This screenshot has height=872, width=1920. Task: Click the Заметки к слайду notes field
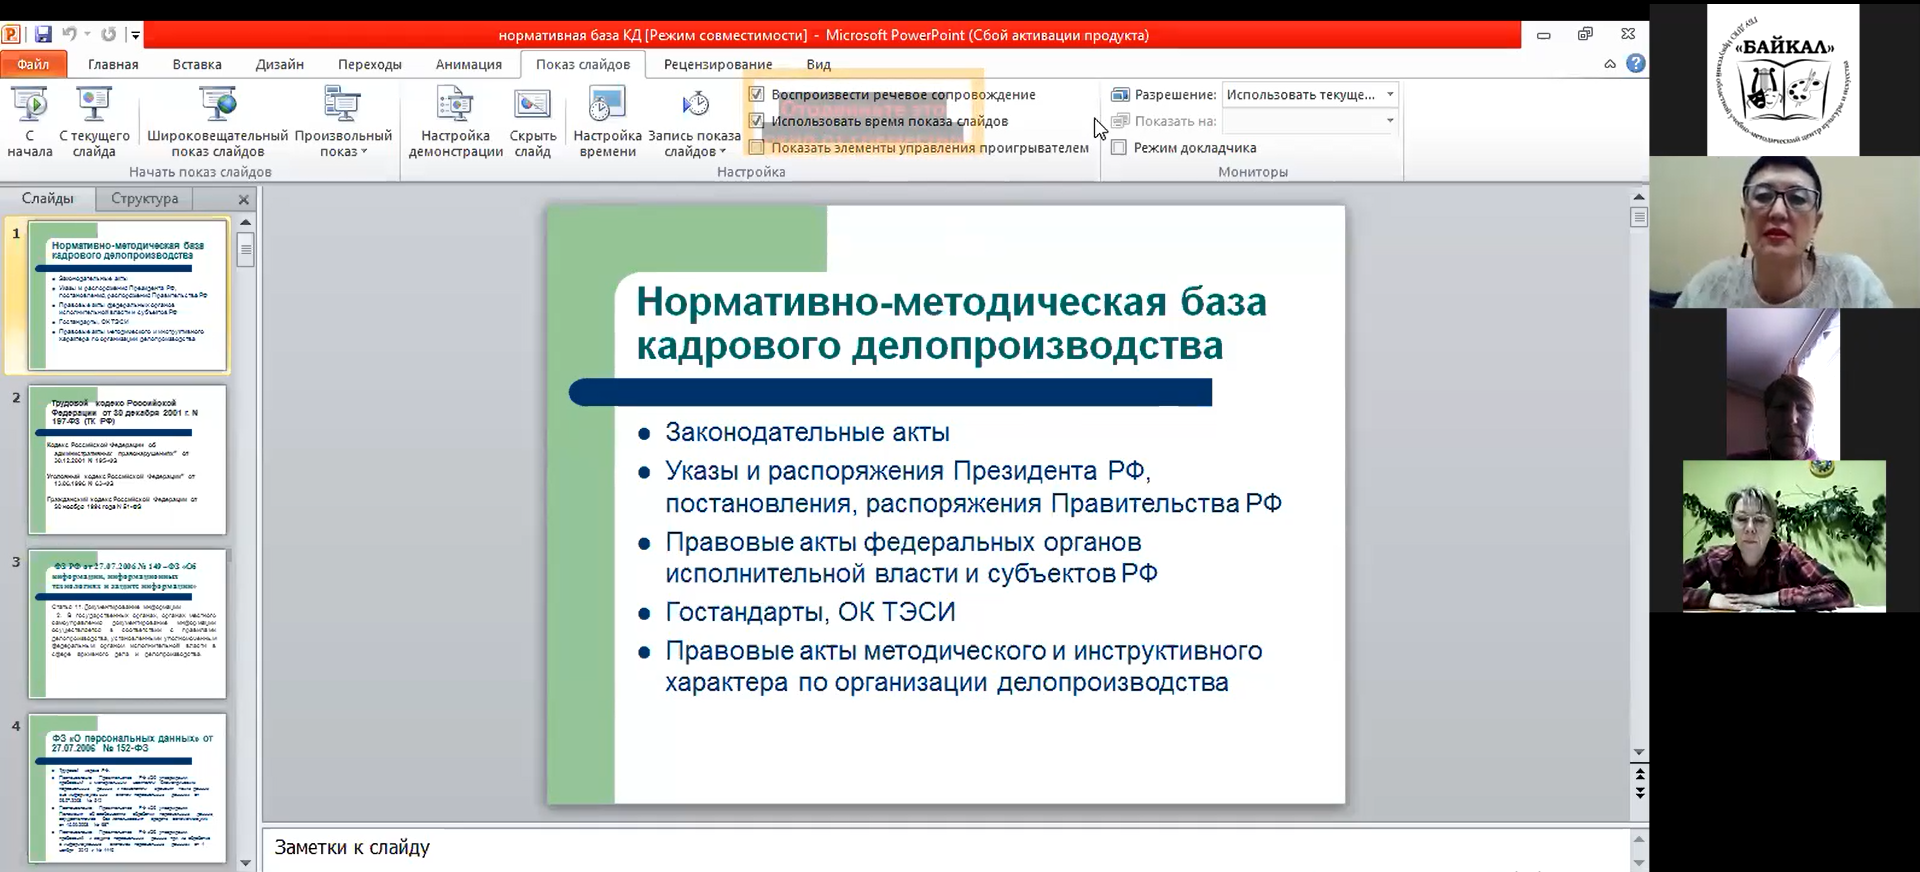pyautogui.click(x=940, y=848)
